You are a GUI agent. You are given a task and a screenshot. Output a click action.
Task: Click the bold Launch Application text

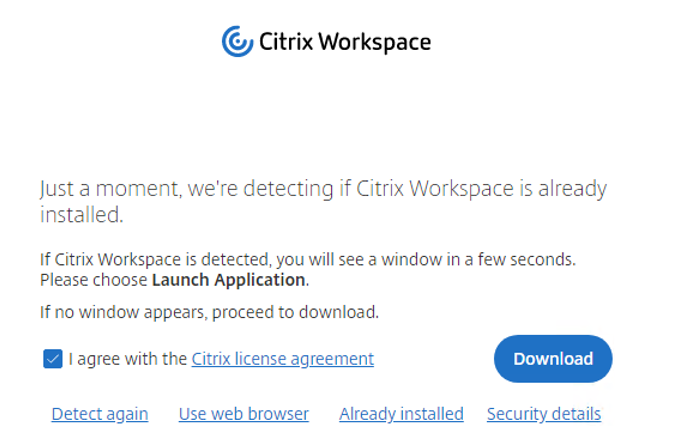click(x=228, y=280)
